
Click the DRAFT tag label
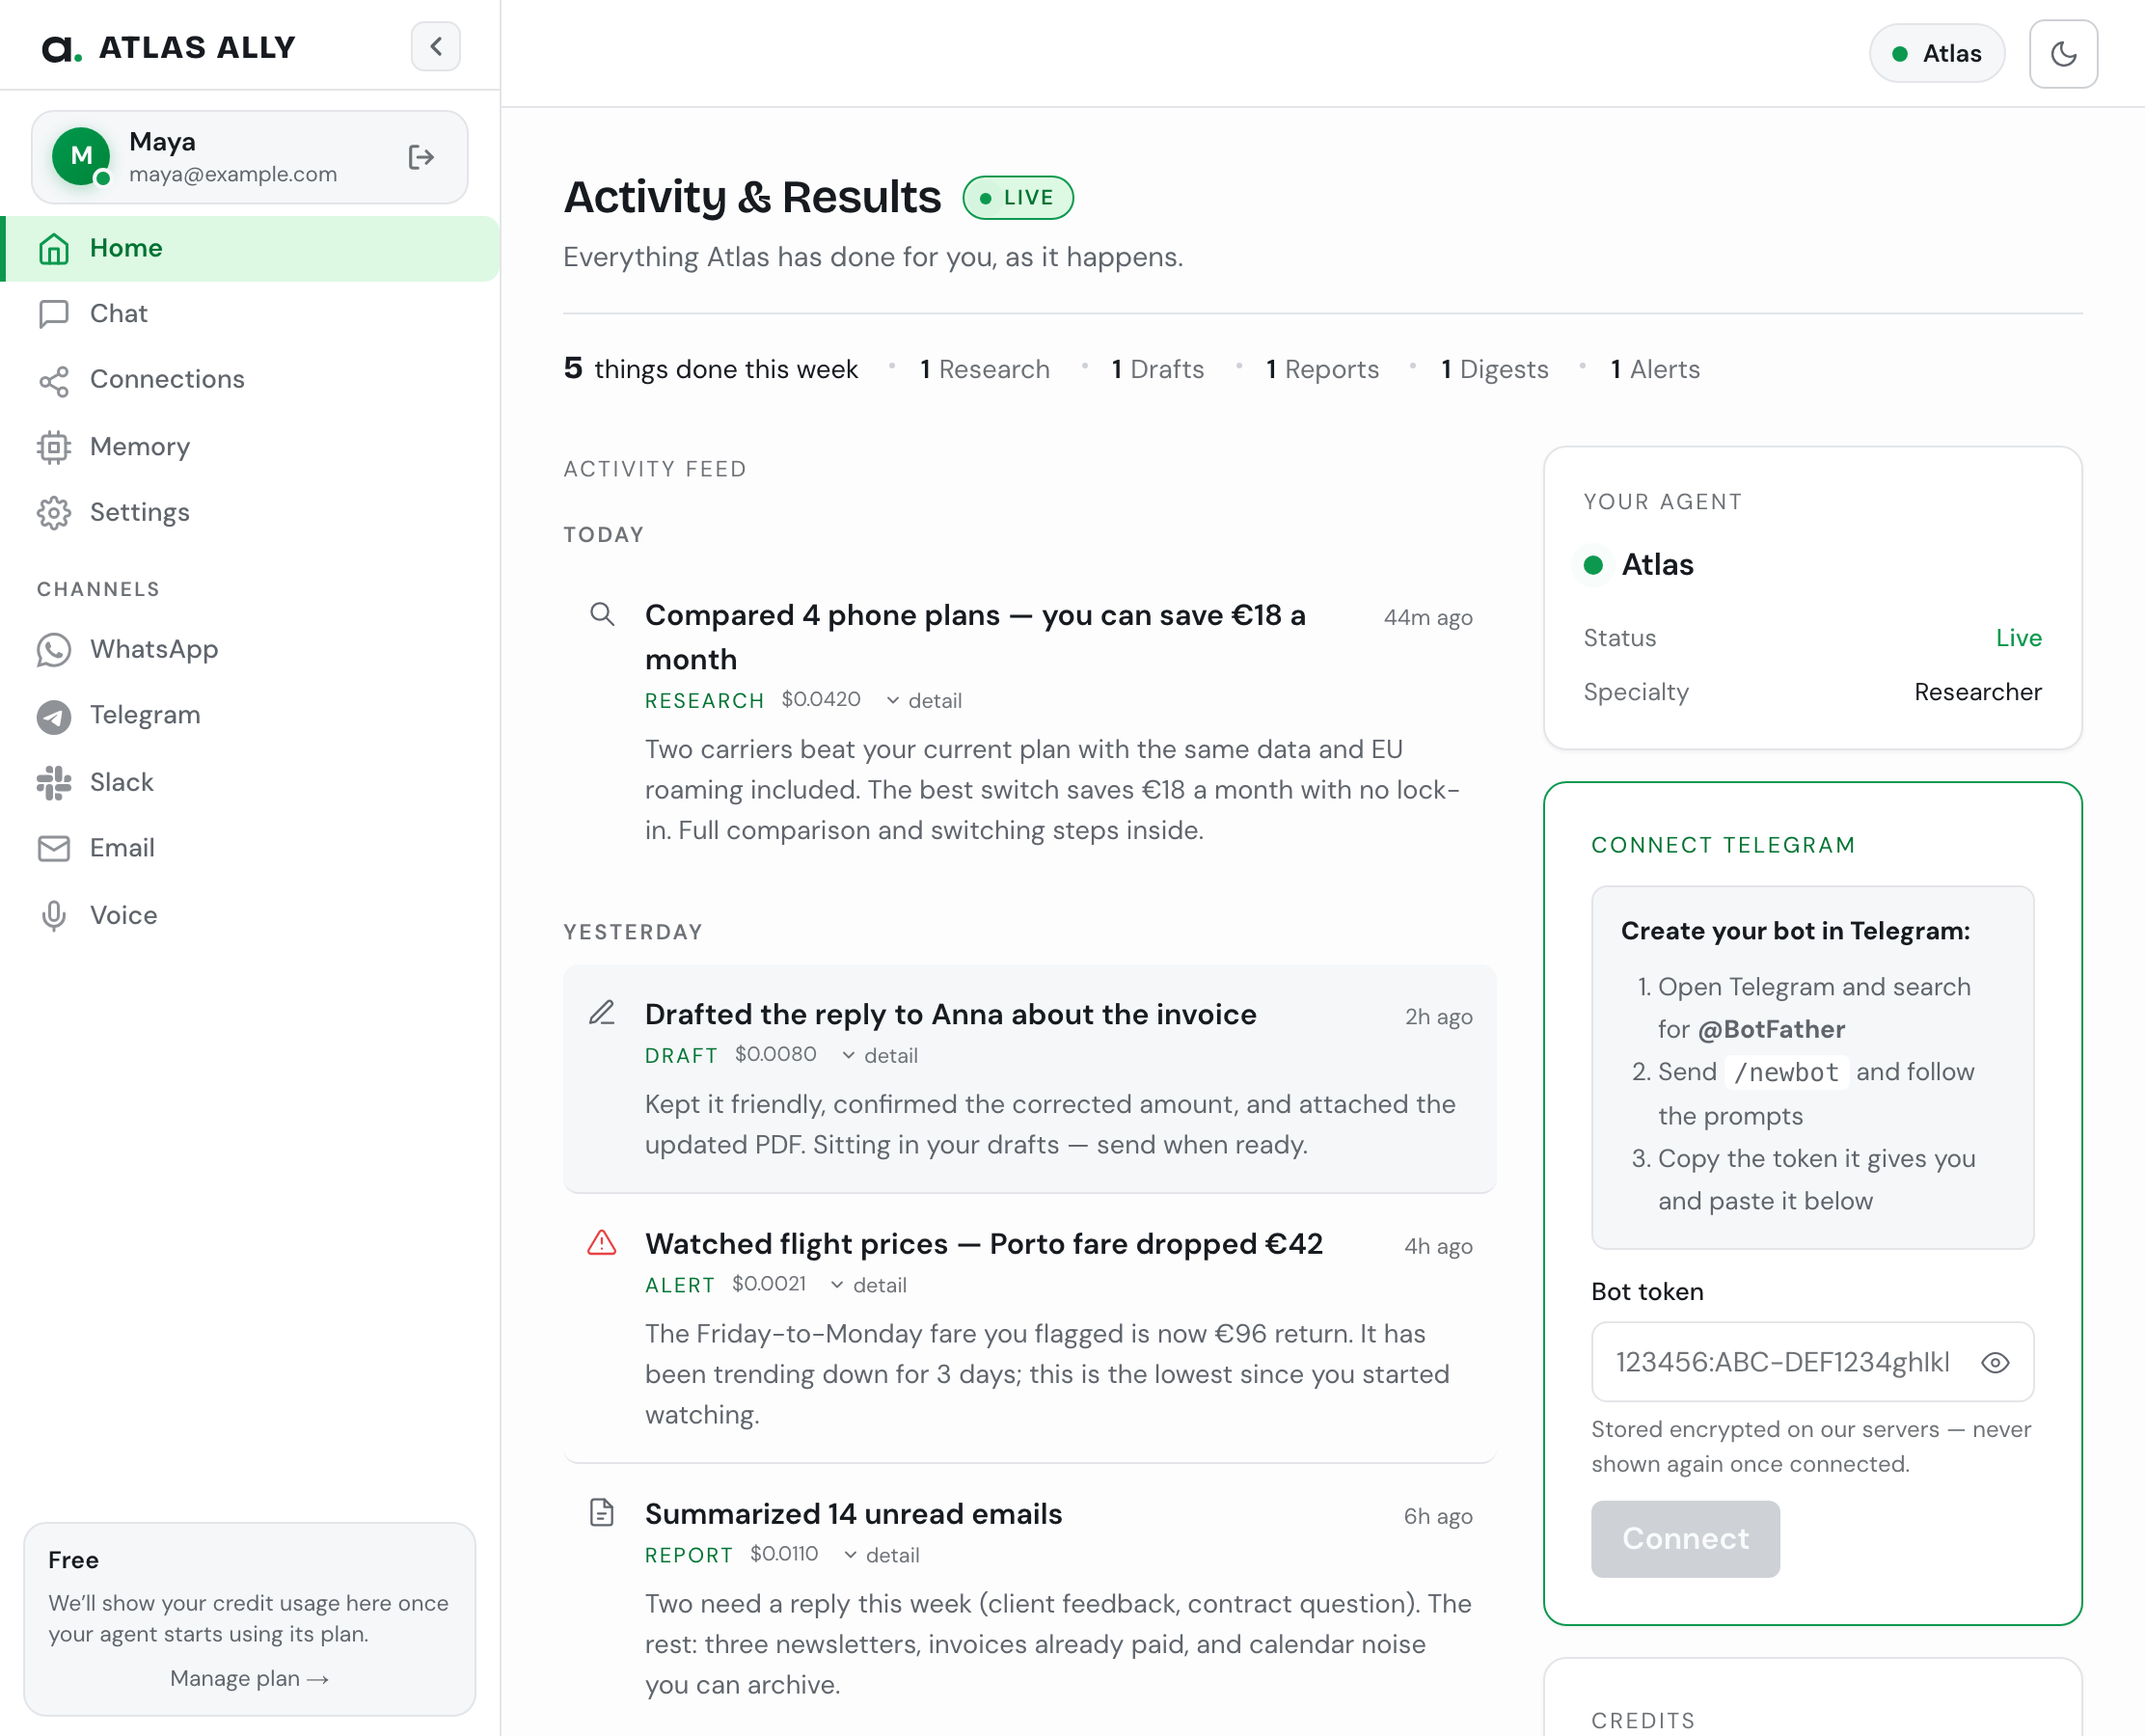pos(681,1056)
